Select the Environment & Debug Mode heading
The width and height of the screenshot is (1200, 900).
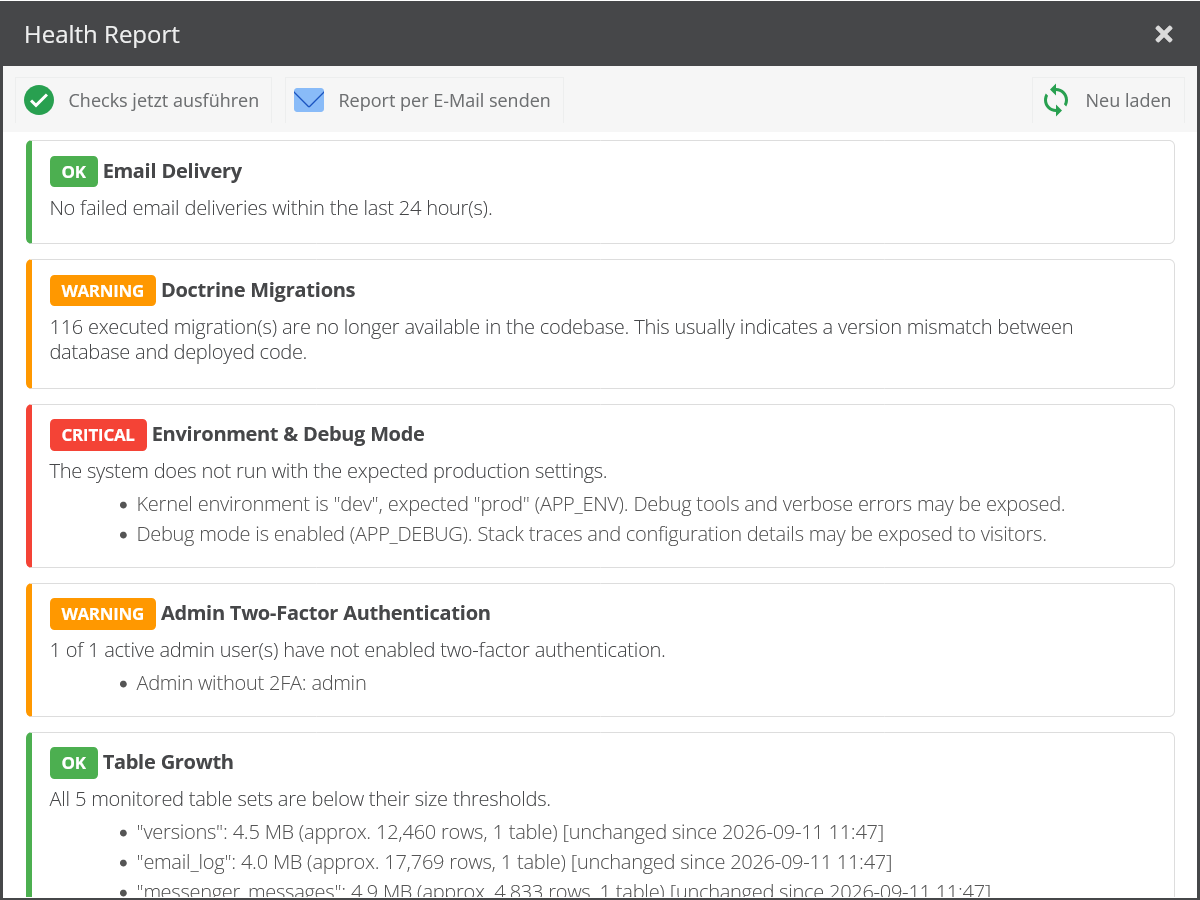(288, 434)
